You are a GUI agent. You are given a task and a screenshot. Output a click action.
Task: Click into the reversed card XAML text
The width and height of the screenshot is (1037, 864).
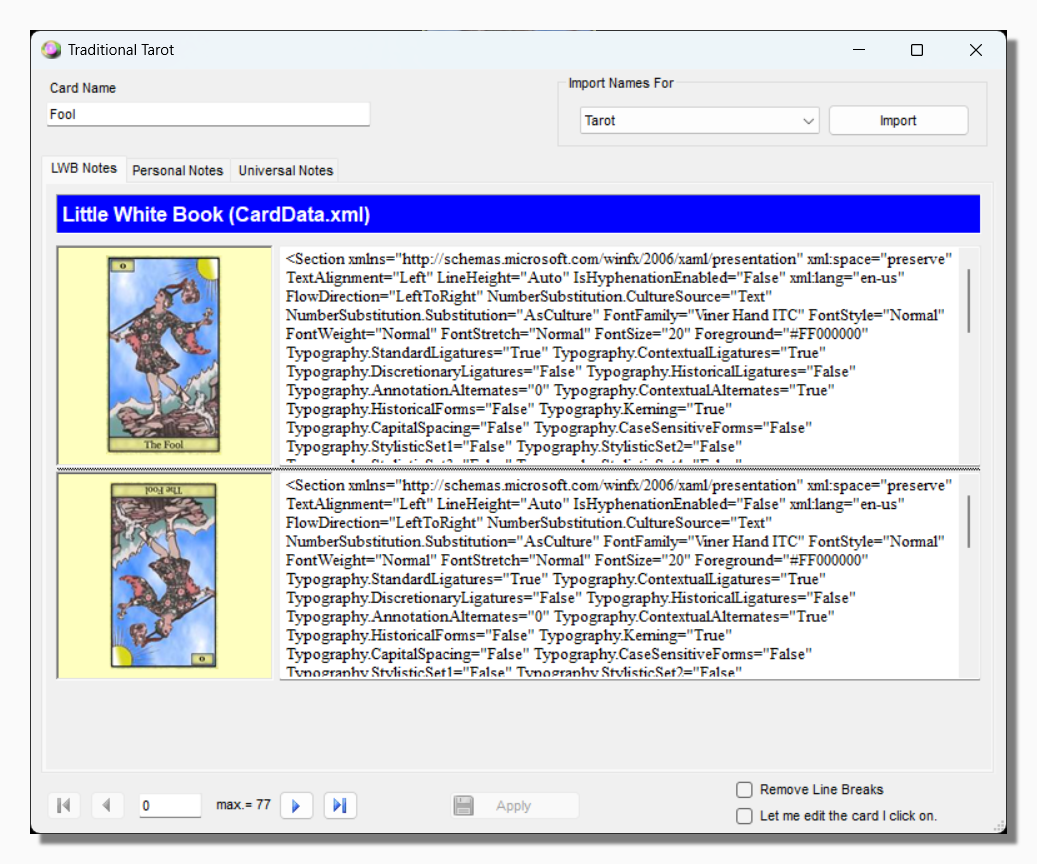coord(619,576)
